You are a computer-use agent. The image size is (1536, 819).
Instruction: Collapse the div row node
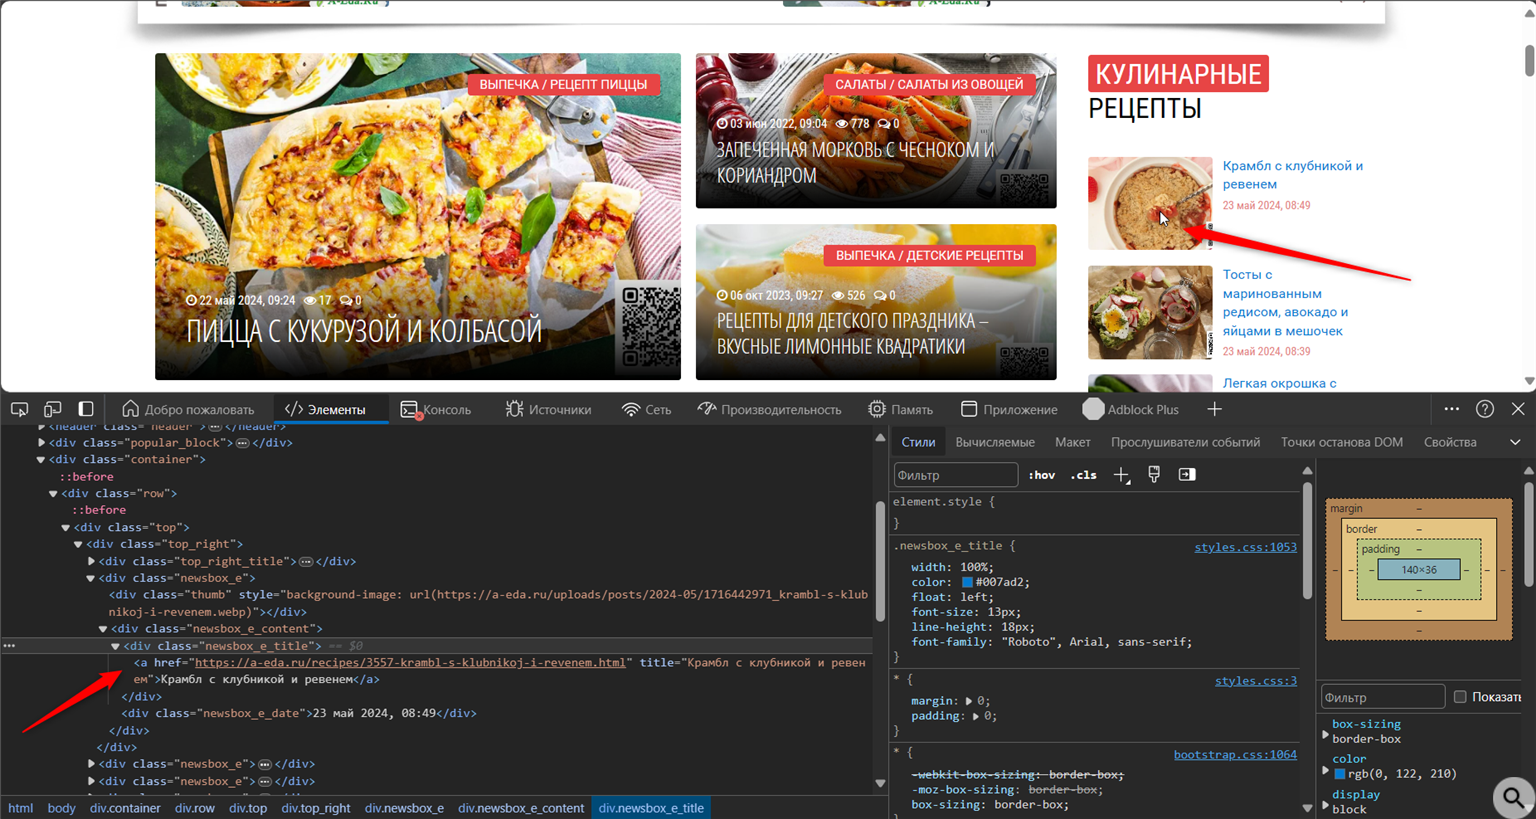[53, 494]
